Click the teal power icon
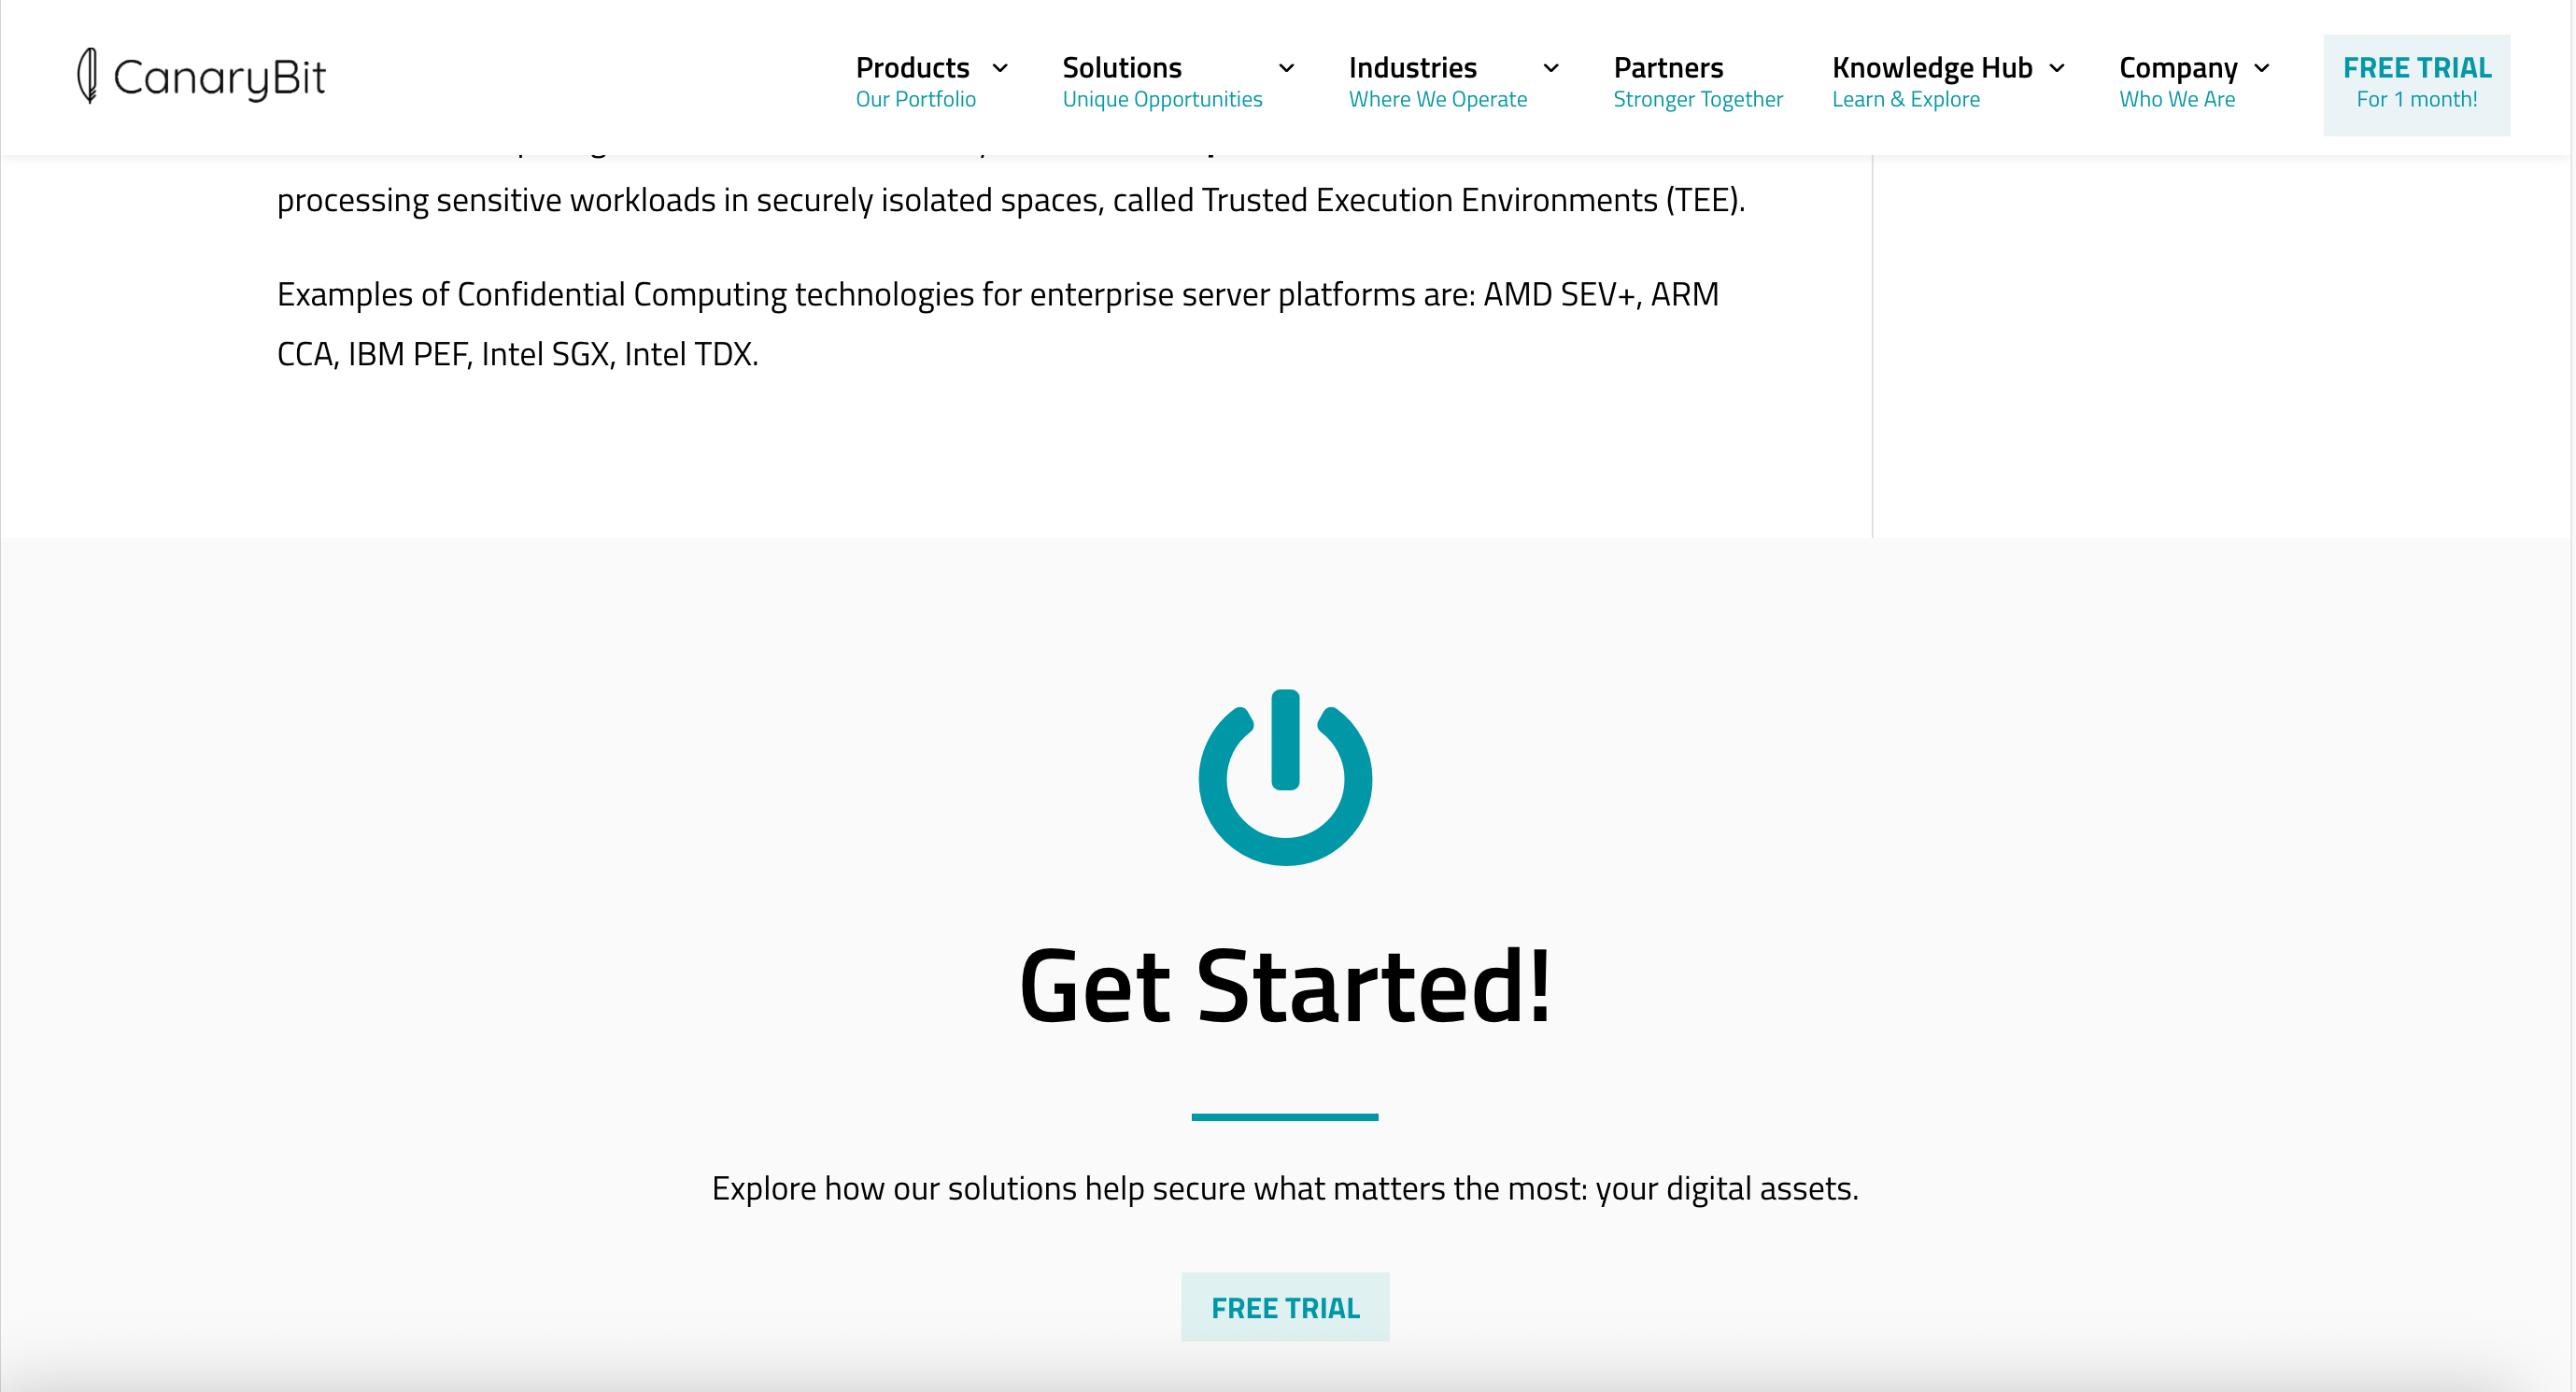This screenshot has height=1392, width=2576. coord(1285,777)
